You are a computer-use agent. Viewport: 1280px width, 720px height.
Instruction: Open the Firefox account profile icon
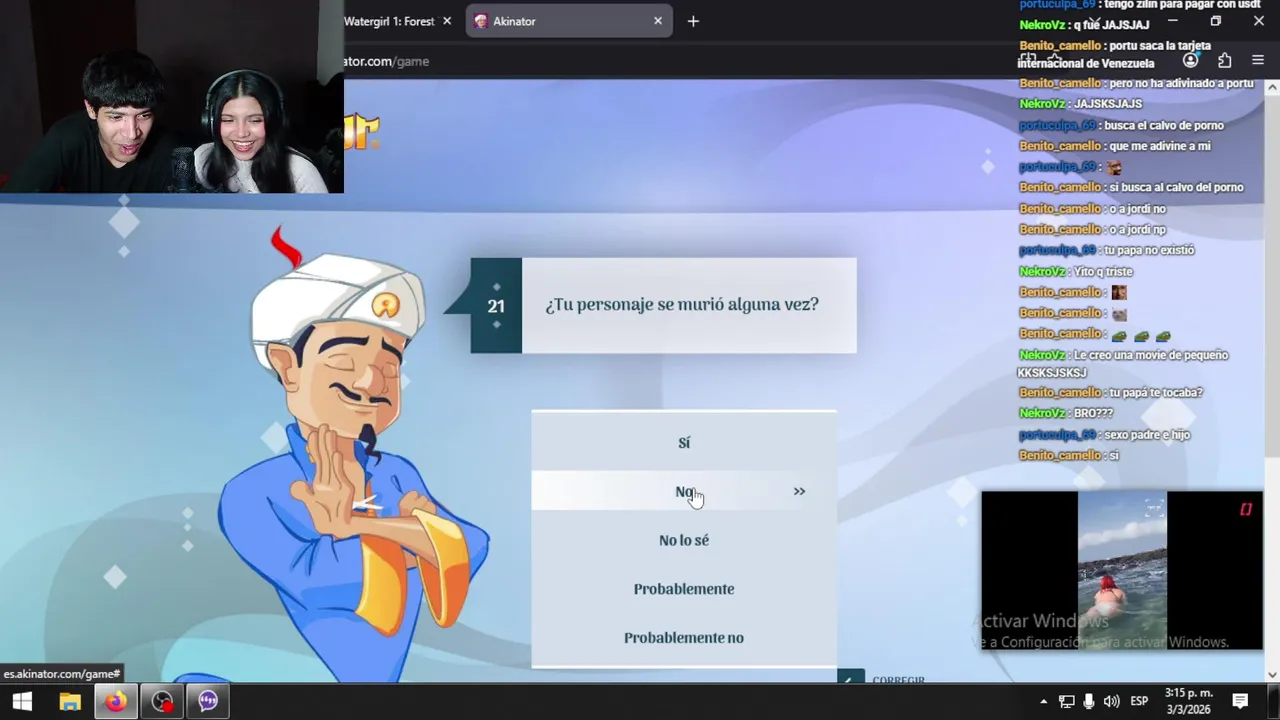click(x=1190, y=61)
